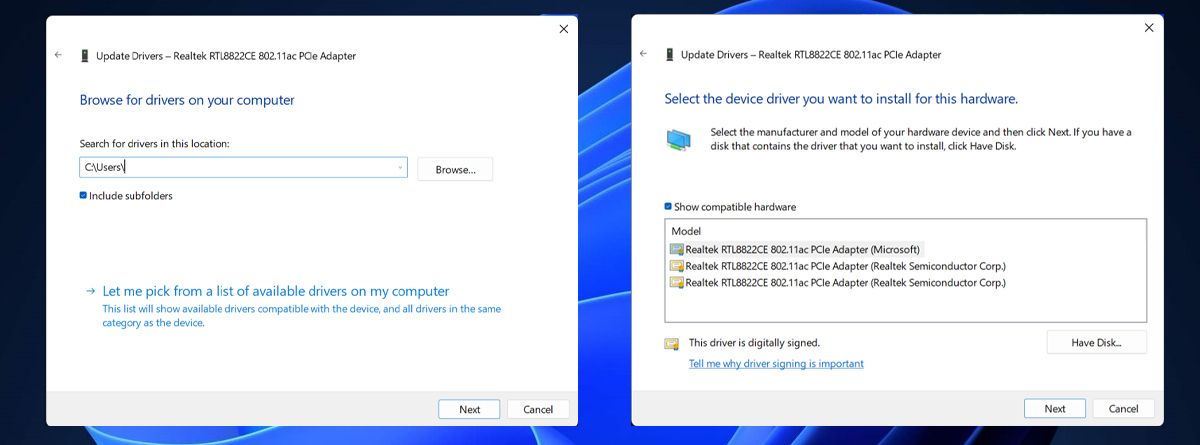Click into the driver location path field

tap(240, 168)
